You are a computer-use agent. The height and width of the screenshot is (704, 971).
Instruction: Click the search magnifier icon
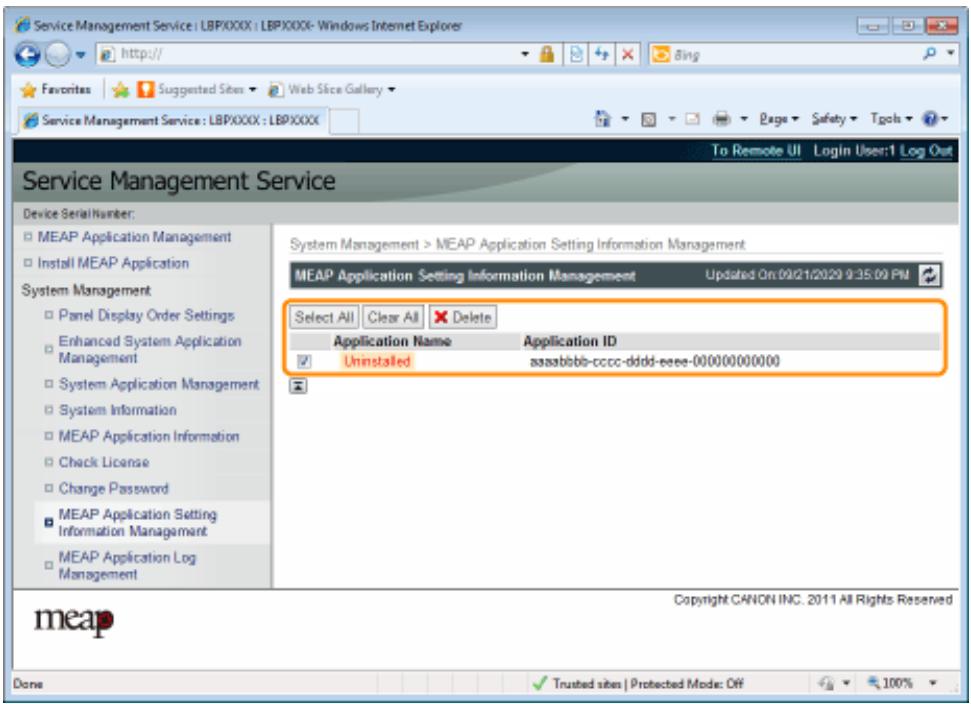click(929, 54)
